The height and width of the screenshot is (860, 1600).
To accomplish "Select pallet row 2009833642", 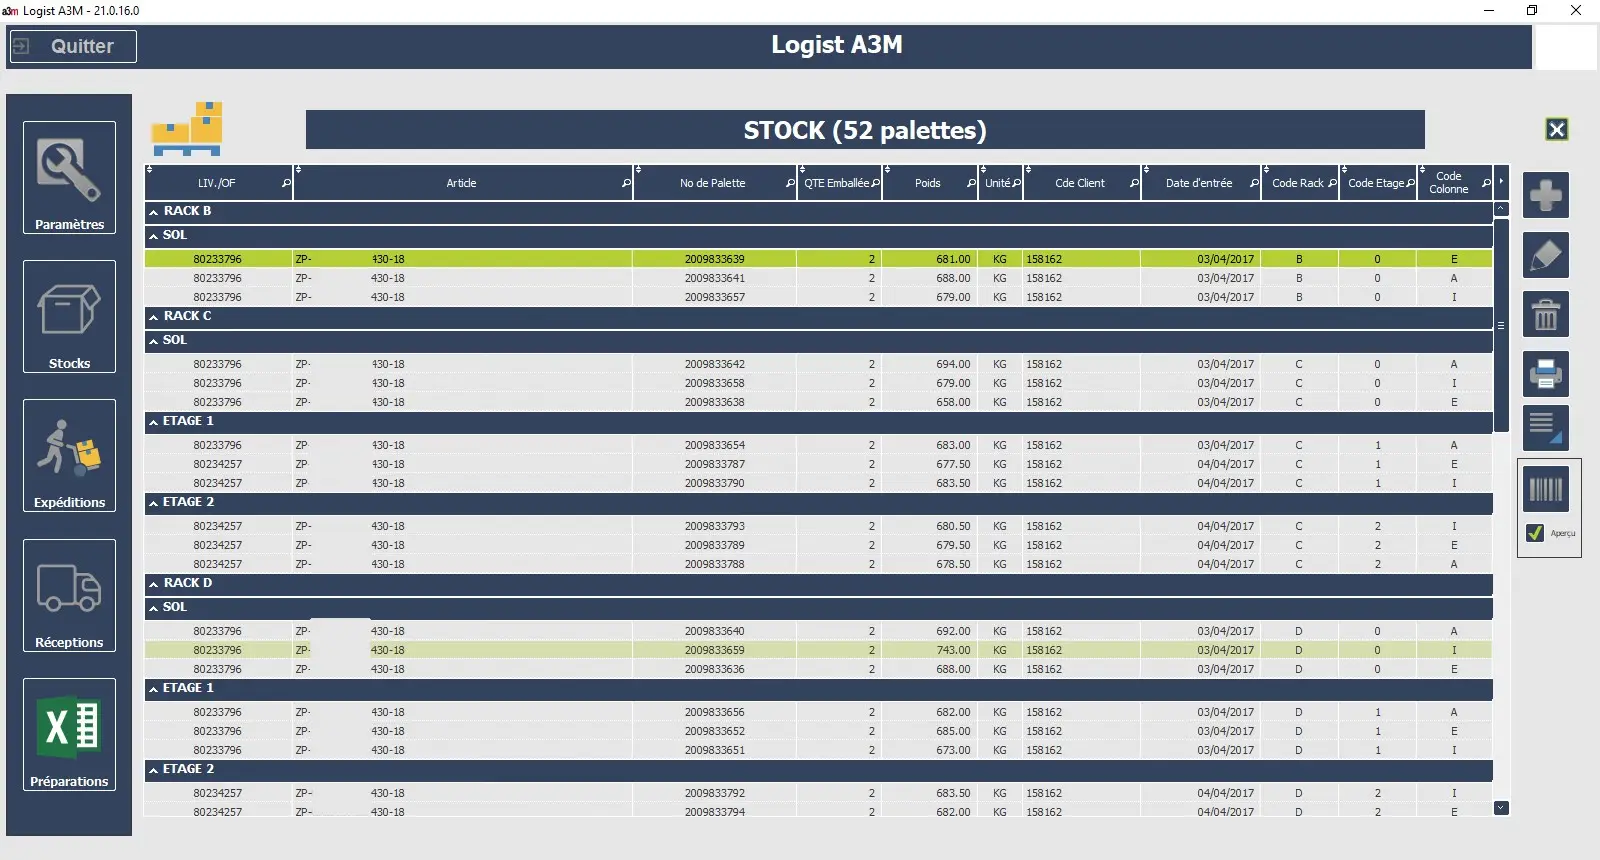I will click(818, 364).
